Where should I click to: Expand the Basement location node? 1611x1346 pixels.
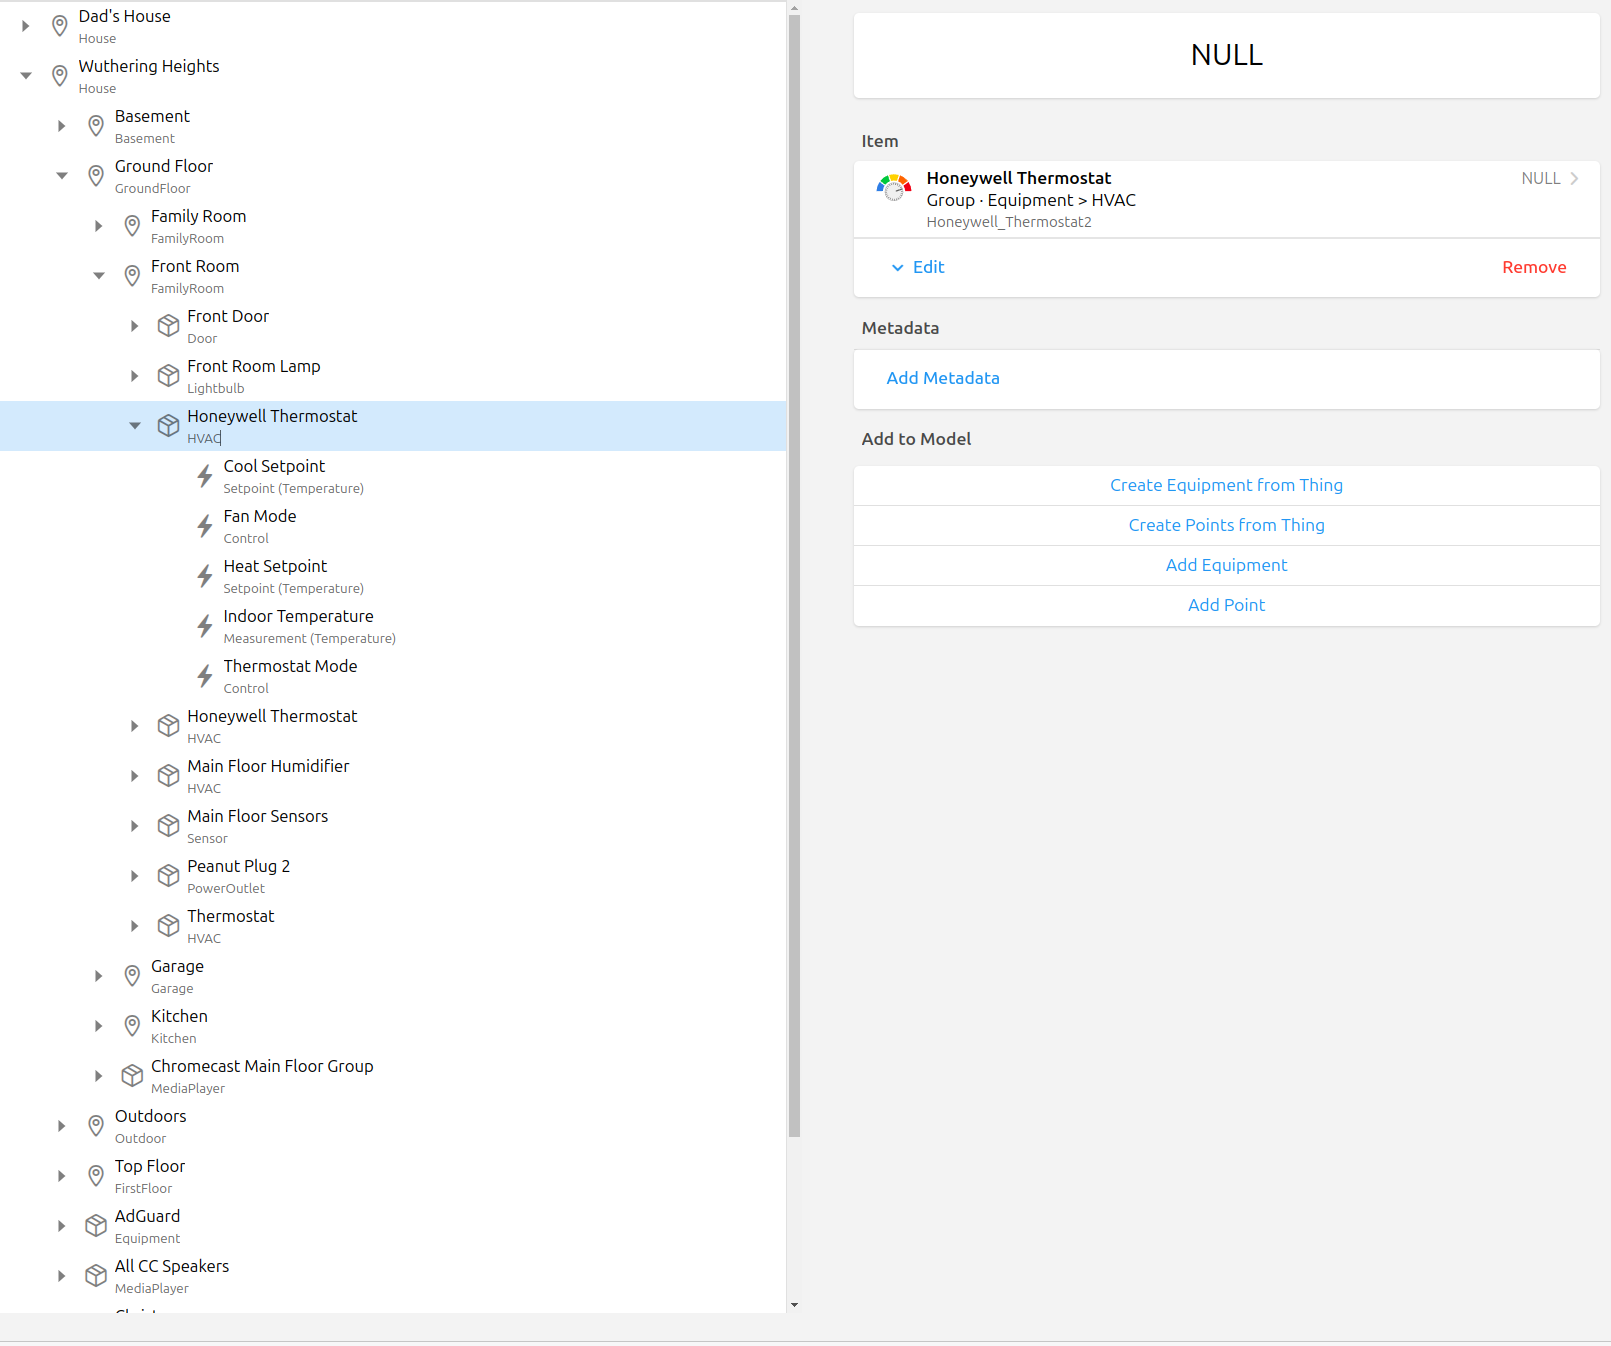62,126
